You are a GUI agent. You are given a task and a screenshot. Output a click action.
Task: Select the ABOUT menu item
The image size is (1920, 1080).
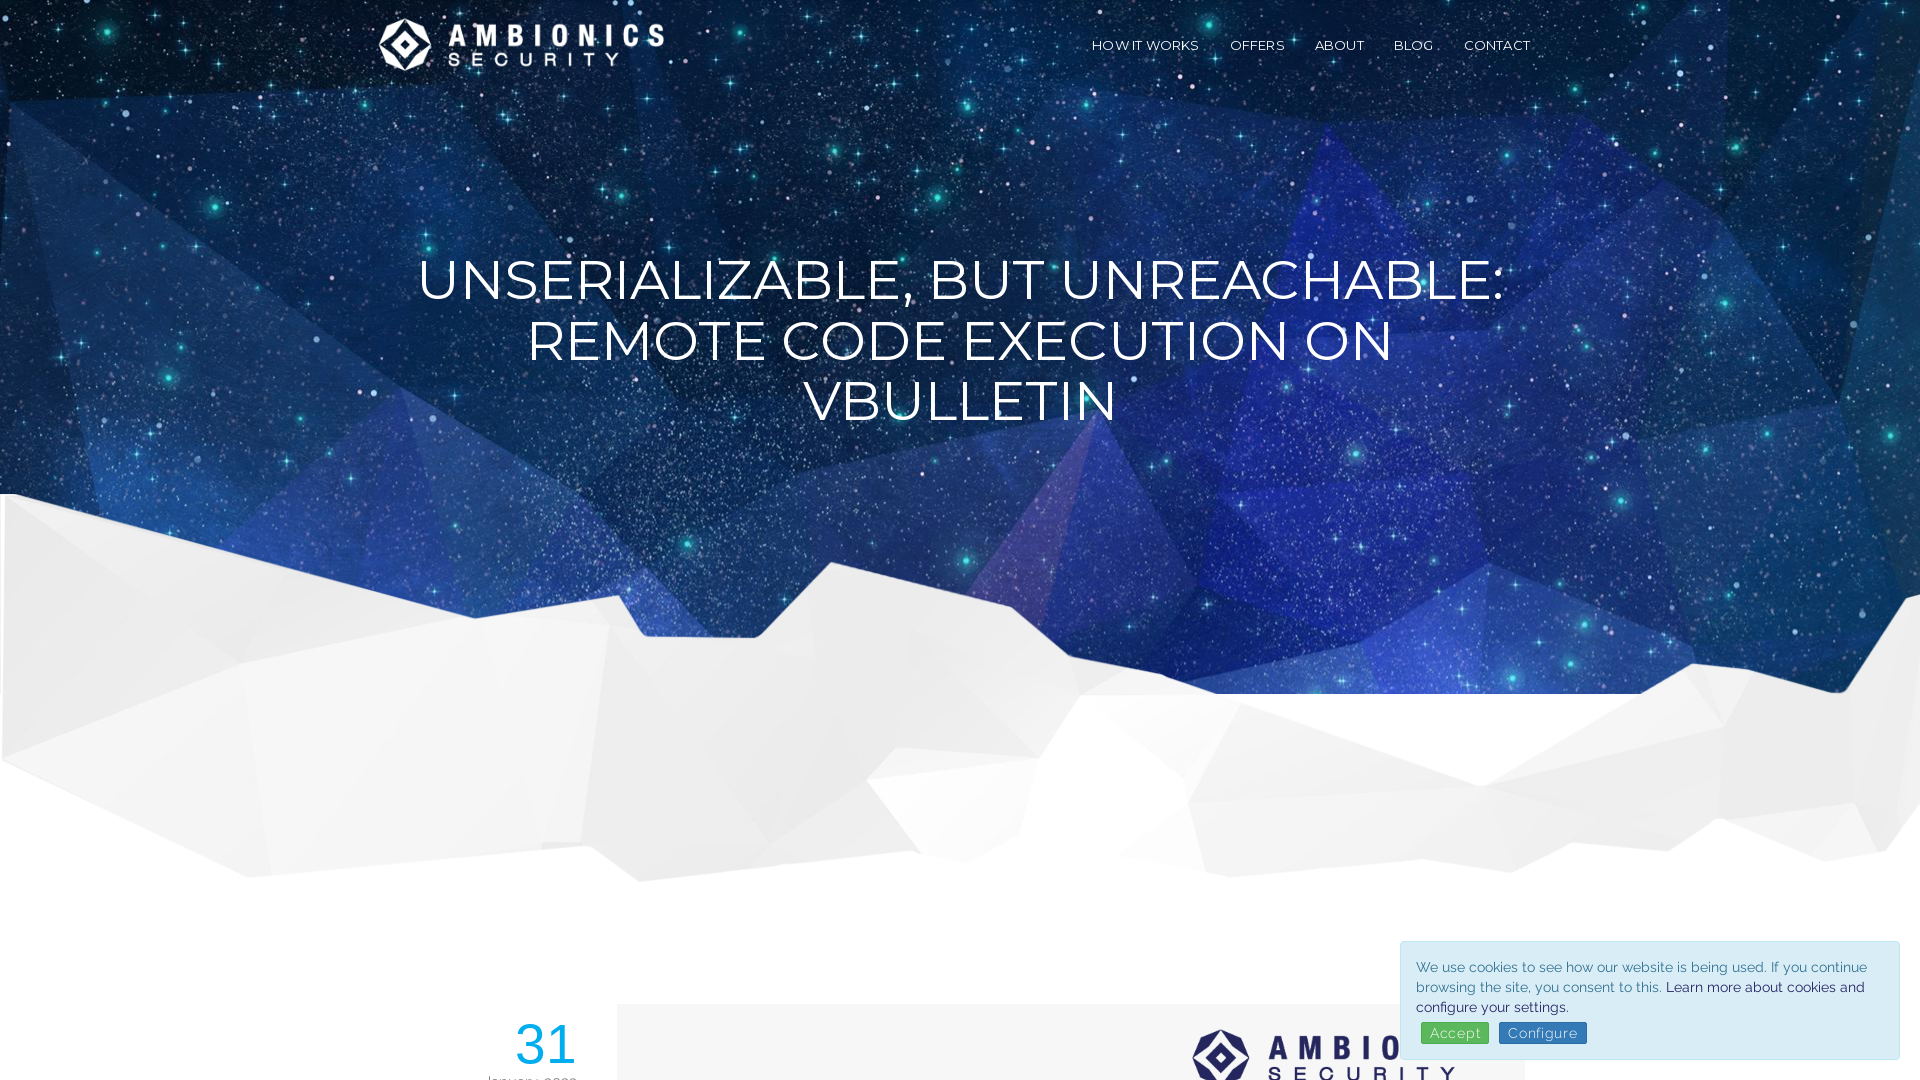click(1338, 45)
